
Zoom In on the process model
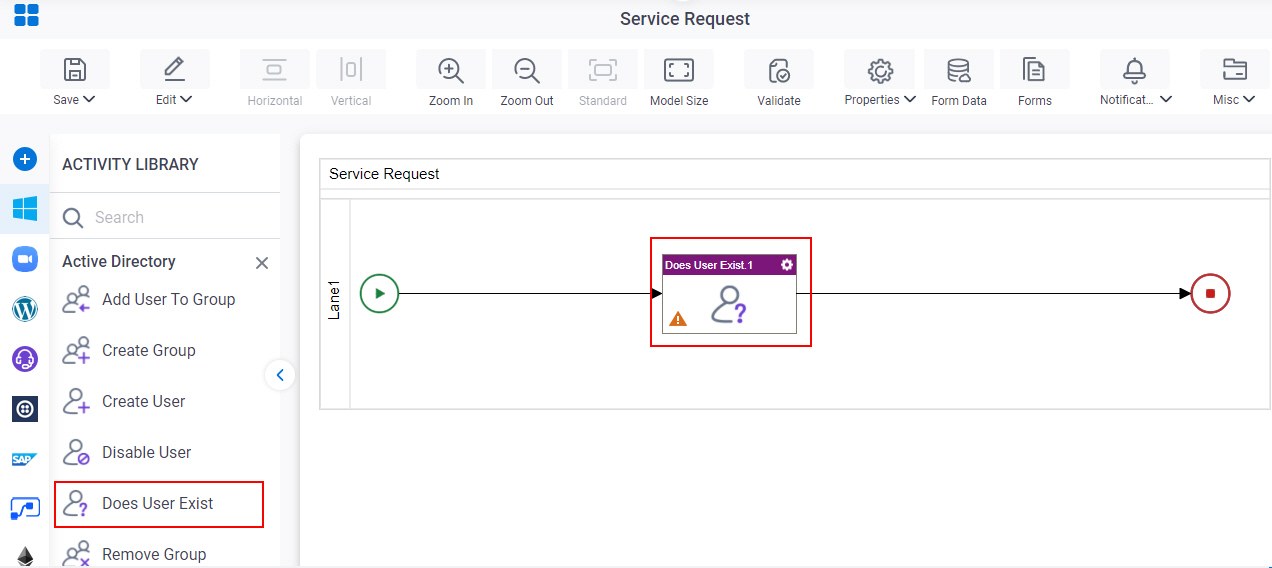451,70
